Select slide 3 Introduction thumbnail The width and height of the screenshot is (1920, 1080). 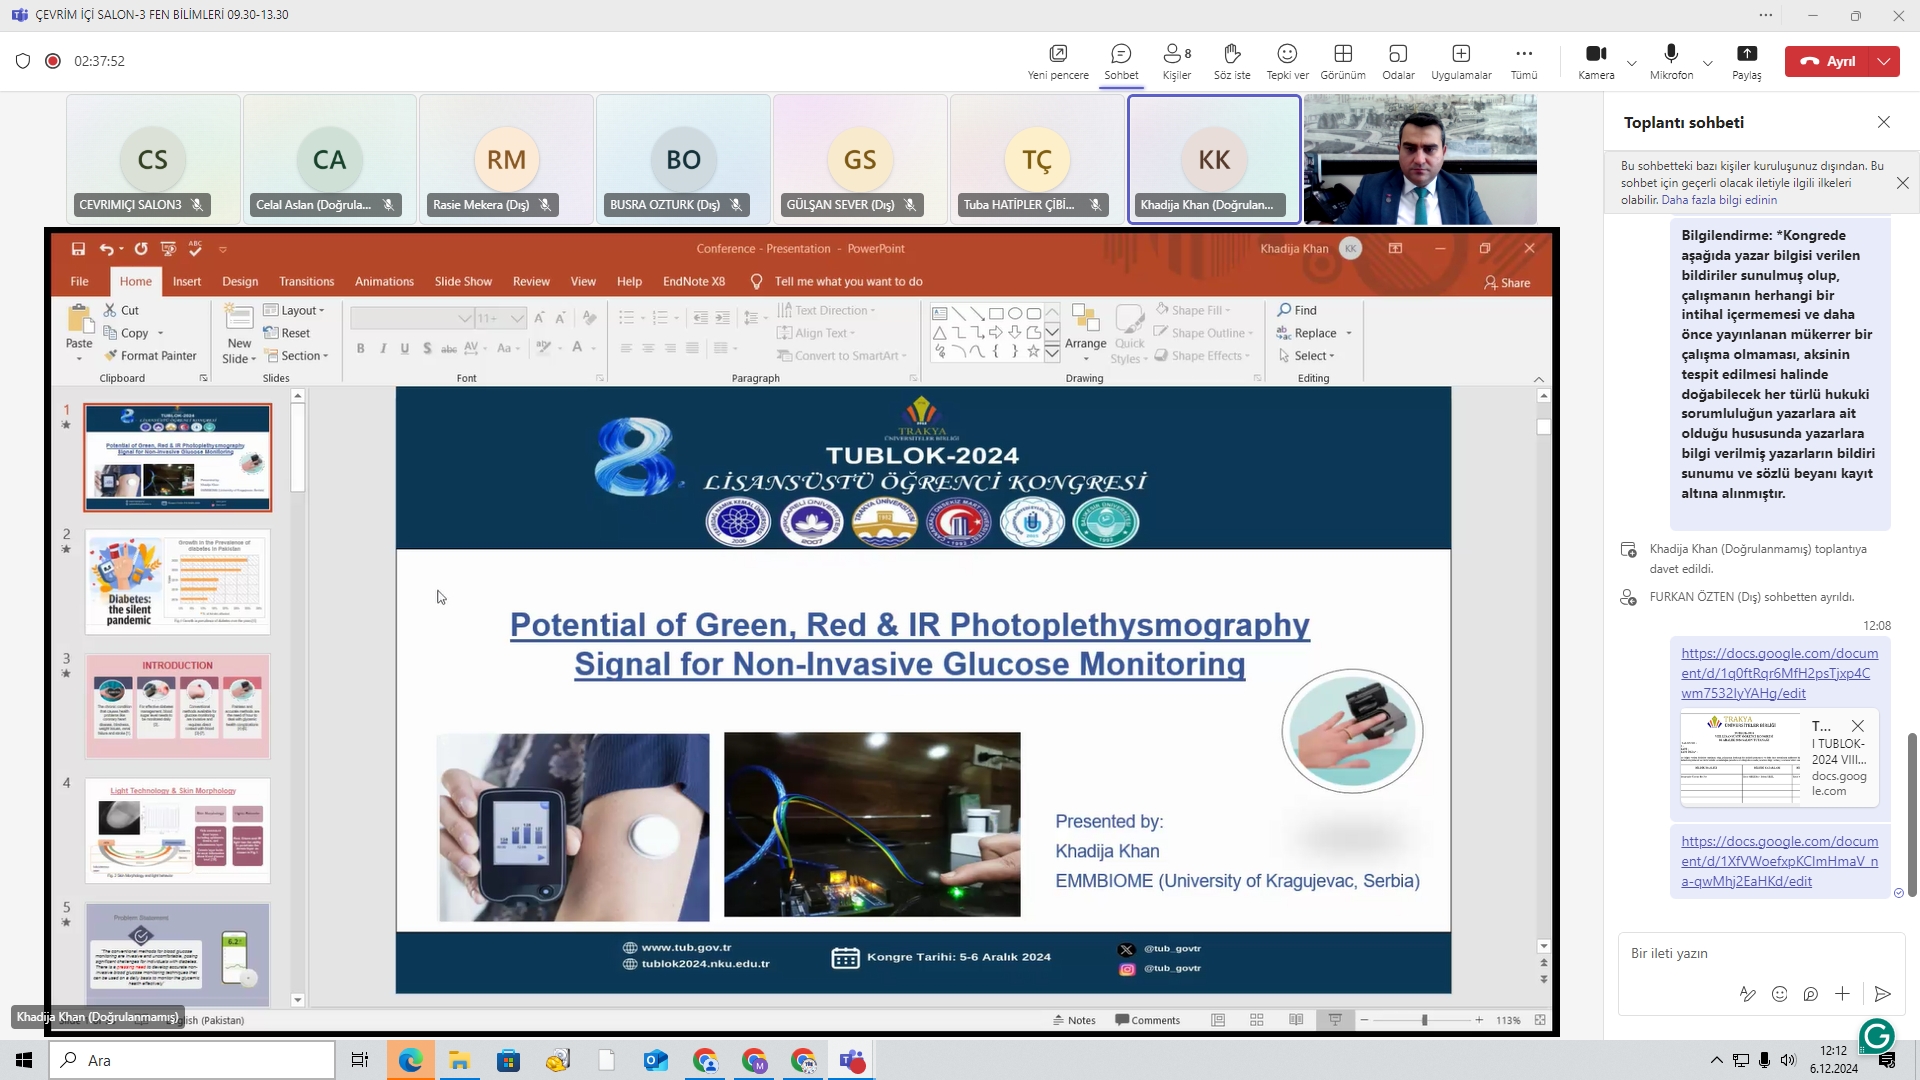[178, 706]
